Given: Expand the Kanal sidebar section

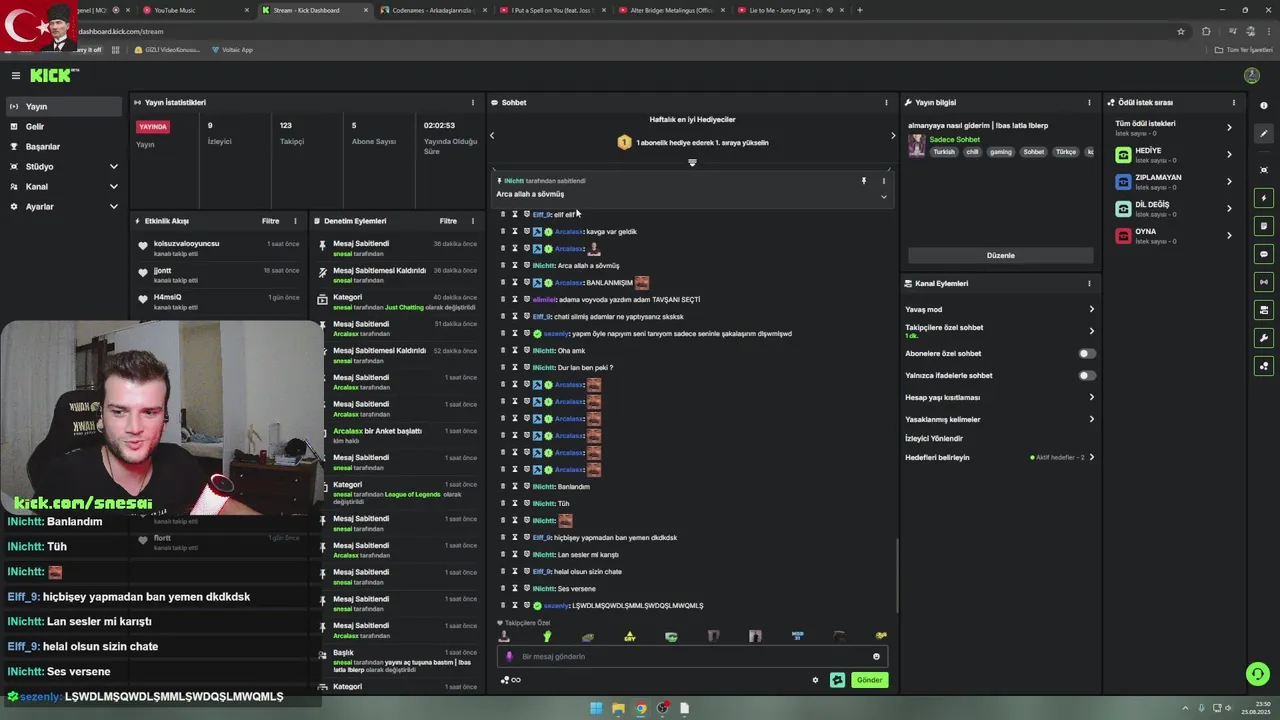Looking at the screenshot, I should coord(64,186).
